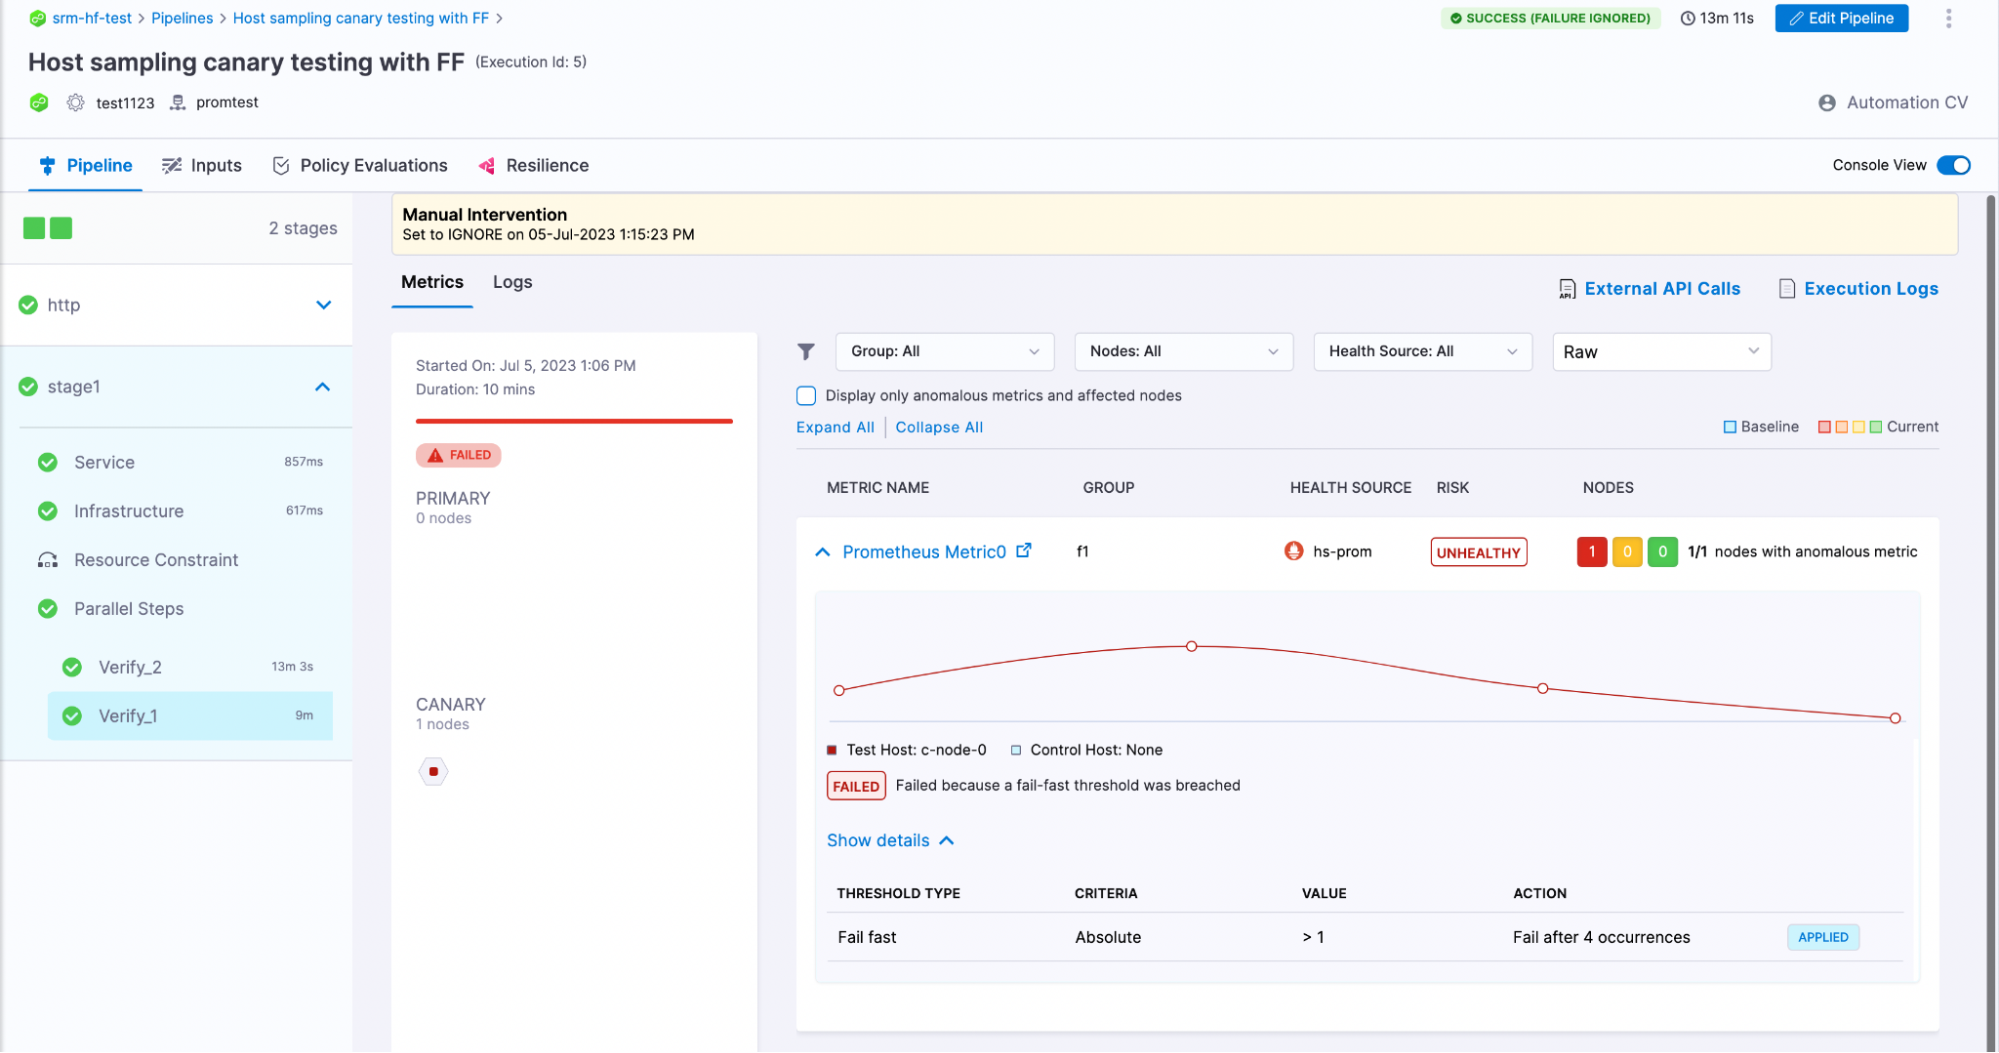Click the red risk count box
1999x1053 pixels.
(x=1591, y=551)
